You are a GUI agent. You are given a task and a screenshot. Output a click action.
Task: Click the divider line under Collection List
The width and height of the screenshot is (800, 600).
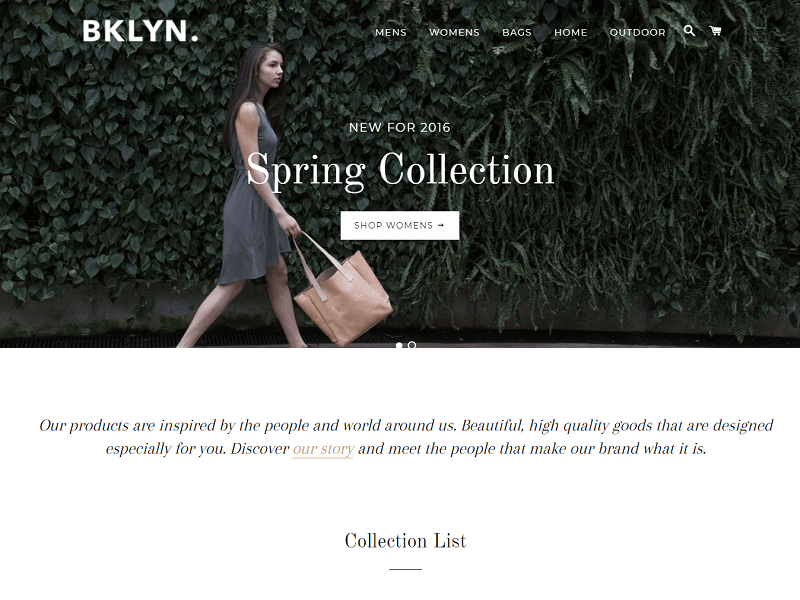coord(406,569)
